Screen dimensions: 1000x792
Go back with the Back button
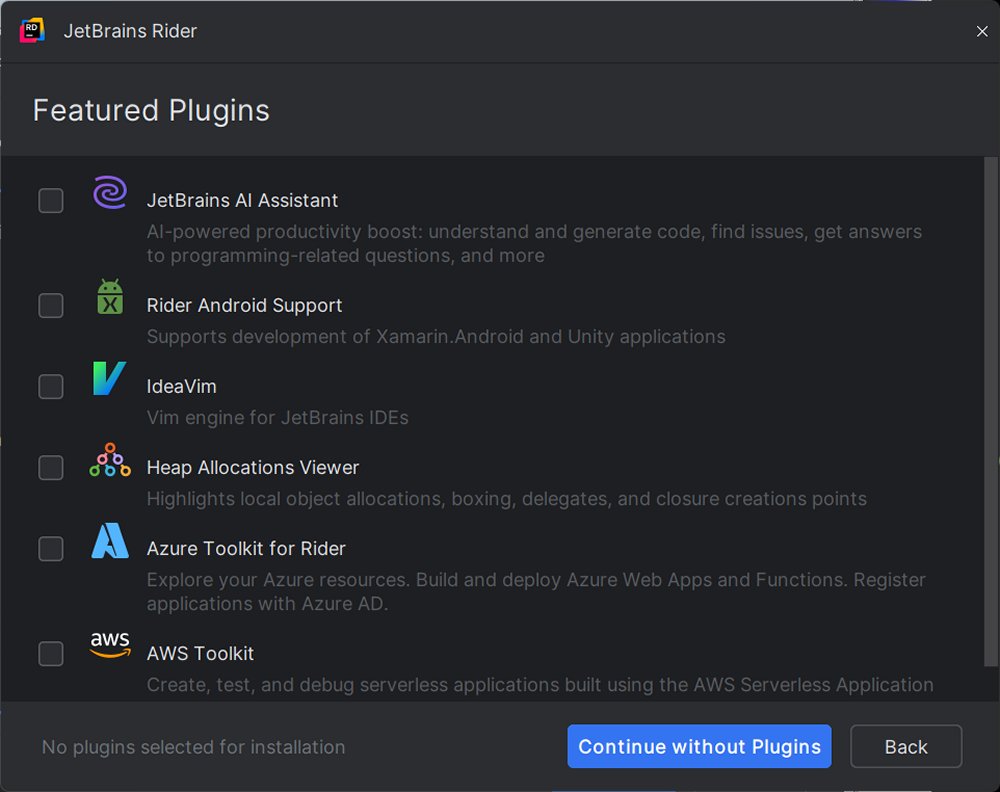pyautogui.click(x=906, y=747)
